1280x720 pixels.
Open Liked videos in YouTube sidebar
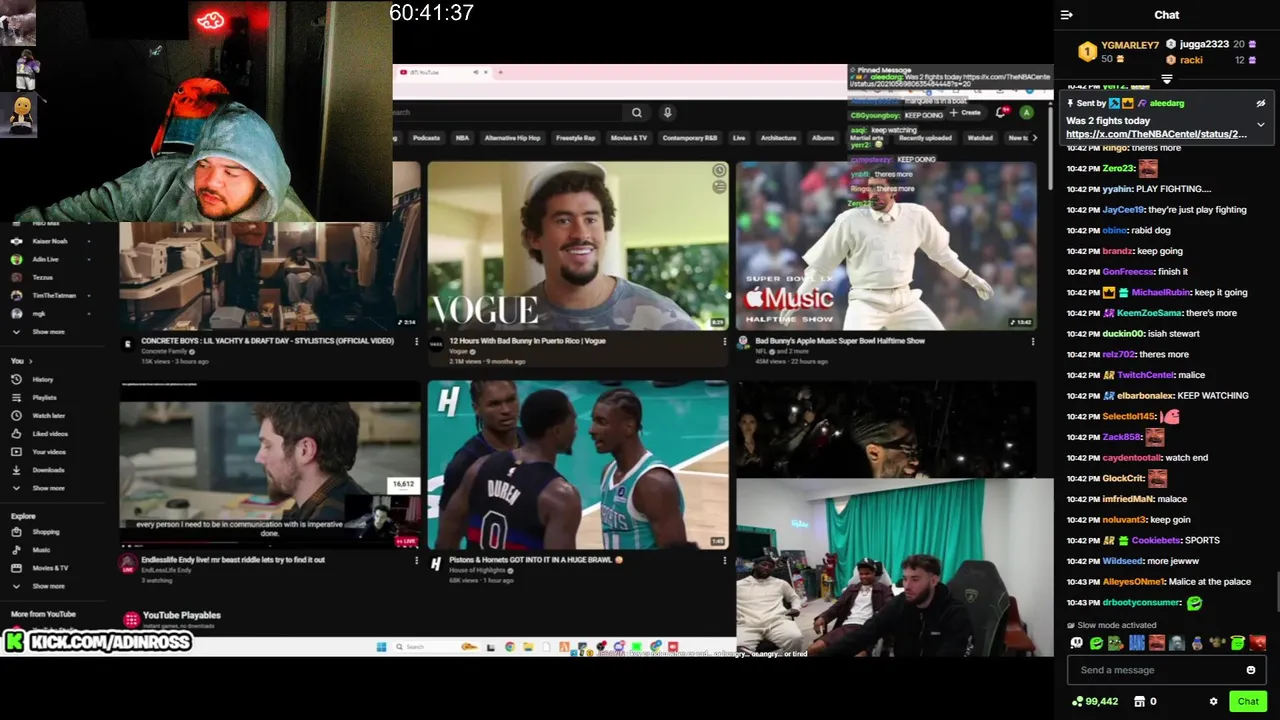pos(50,434)
